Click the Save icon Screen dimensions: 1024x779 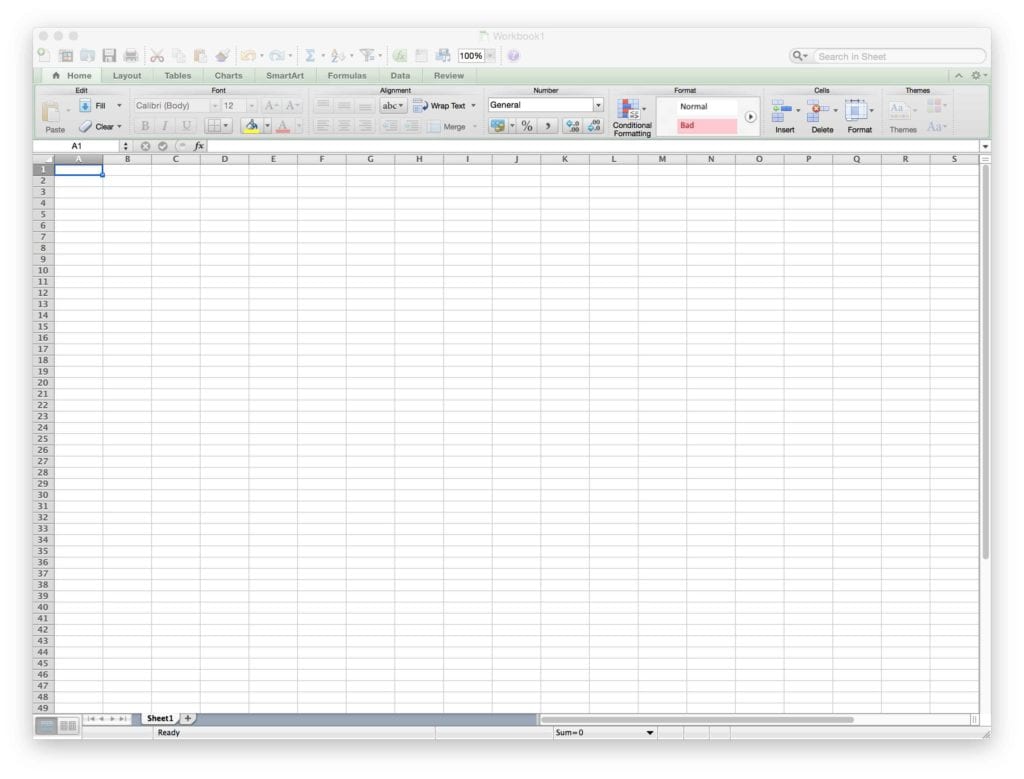coord(107,55)
